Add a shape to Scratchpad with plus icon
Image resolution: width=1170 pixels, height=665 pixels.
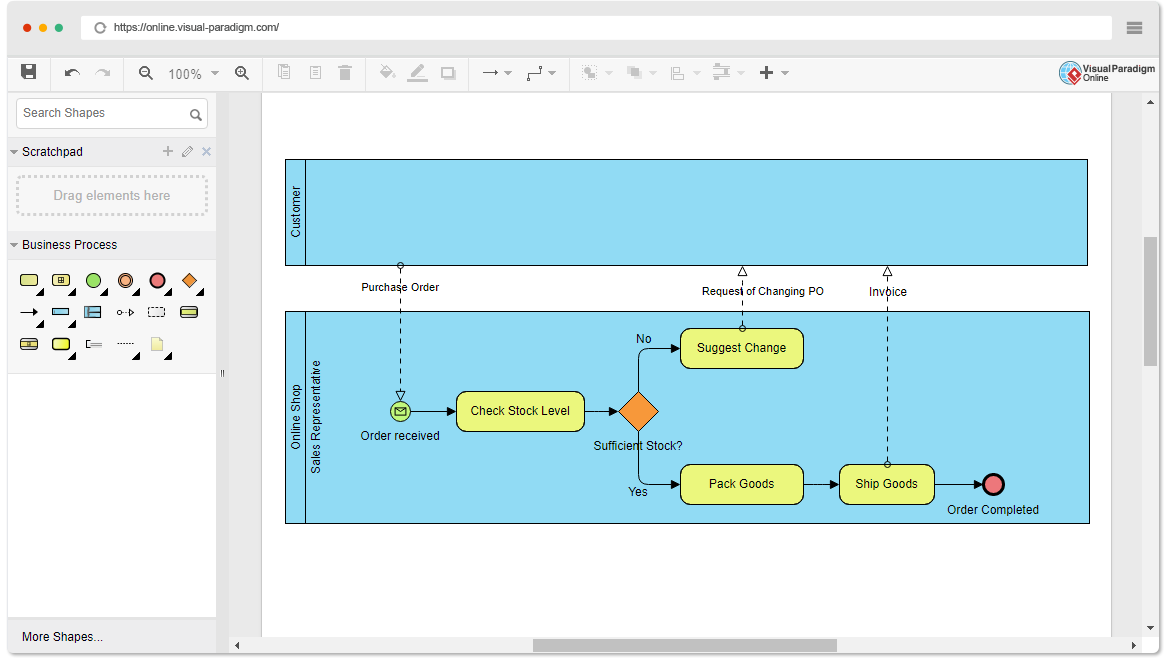(168, 152)
